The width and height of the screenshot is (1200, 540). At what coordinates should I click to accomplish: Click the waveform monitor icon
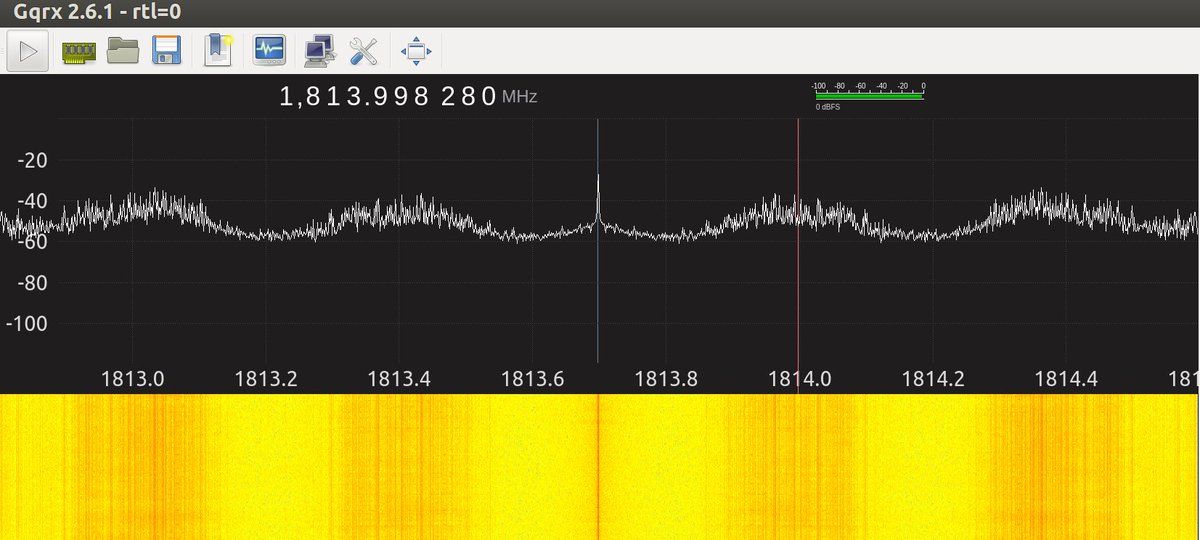(x=269, y=50)
